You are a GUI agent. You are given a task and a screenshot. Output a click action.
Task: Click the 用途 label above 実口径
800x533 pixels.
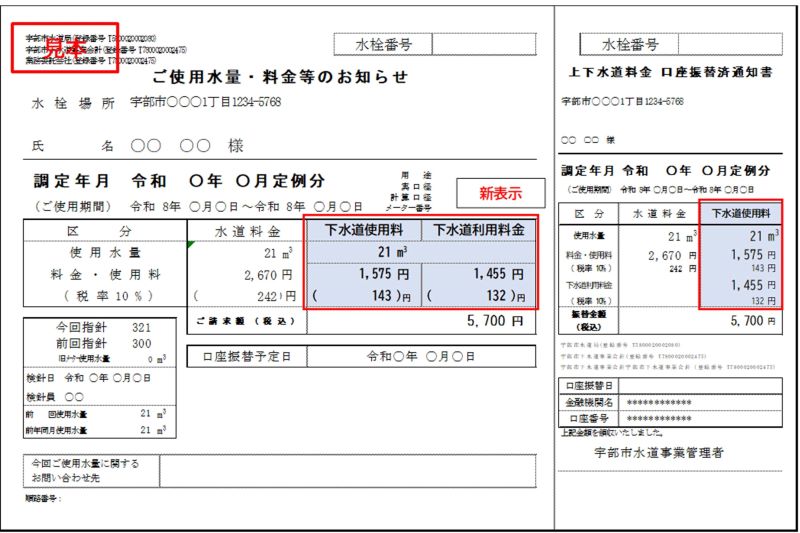[x=416, y=175]
